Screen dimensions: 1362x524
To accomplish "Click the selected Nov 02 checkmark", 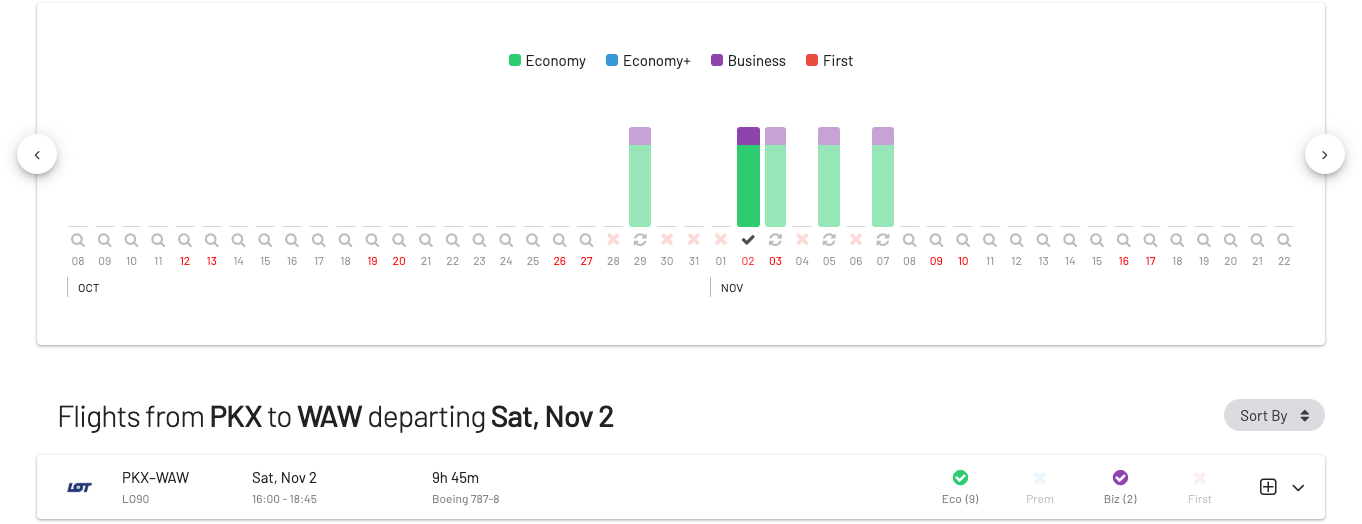I will pos(748,240).
